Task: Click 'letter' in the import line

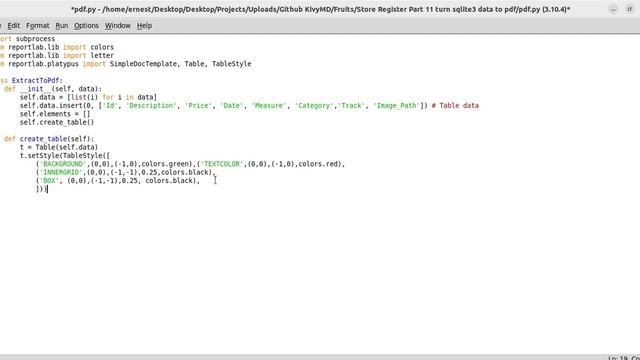Action: tap(102, 56)
